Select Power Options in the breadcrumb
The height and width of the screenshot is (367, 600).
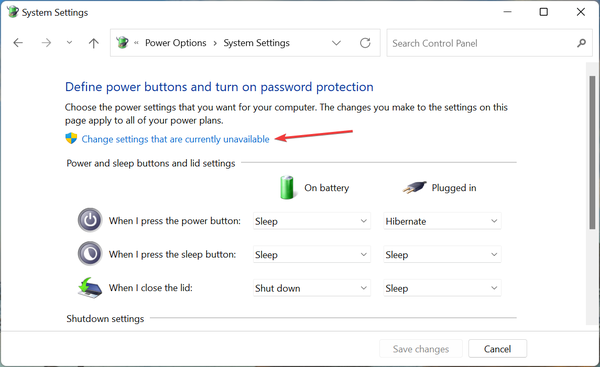pos(176,43)
